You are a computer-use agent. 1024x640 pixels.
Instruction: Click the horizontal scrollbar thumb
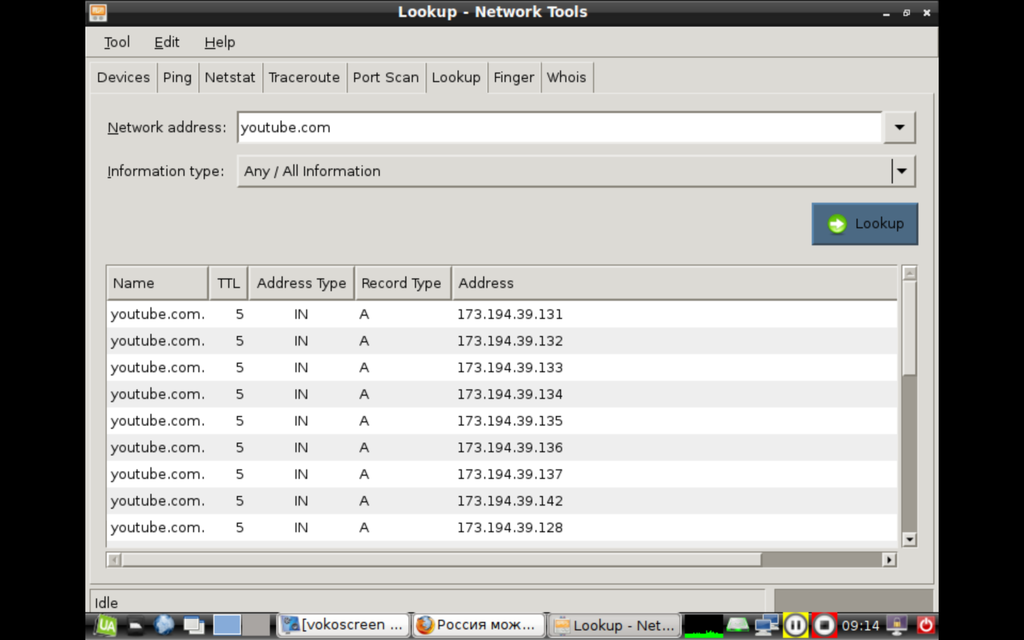coord(441,560)
